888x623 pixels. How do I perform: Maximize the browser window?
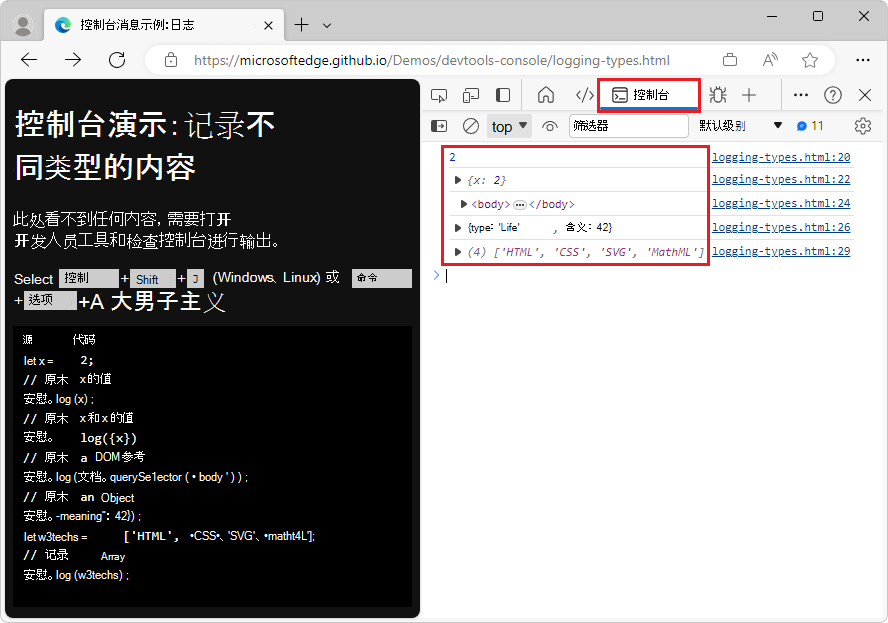[x=818, y=16]
